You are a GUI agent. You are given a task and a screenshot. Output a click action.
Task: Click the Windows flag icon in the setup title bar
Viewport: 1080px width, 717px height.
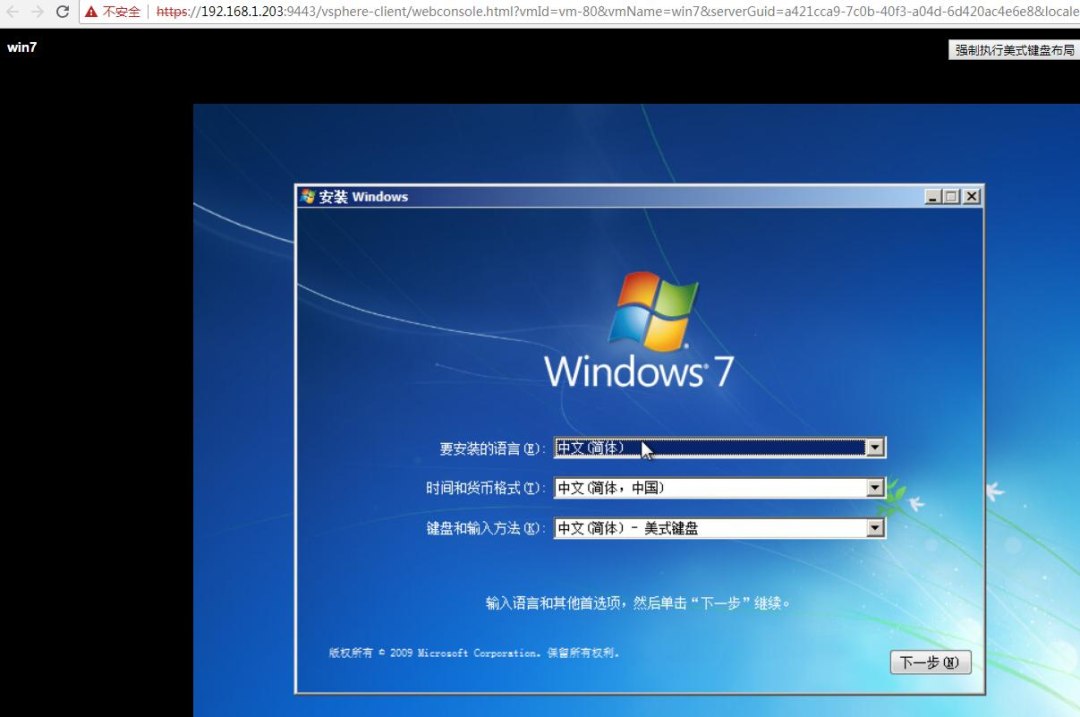click(x=308, y=196)
